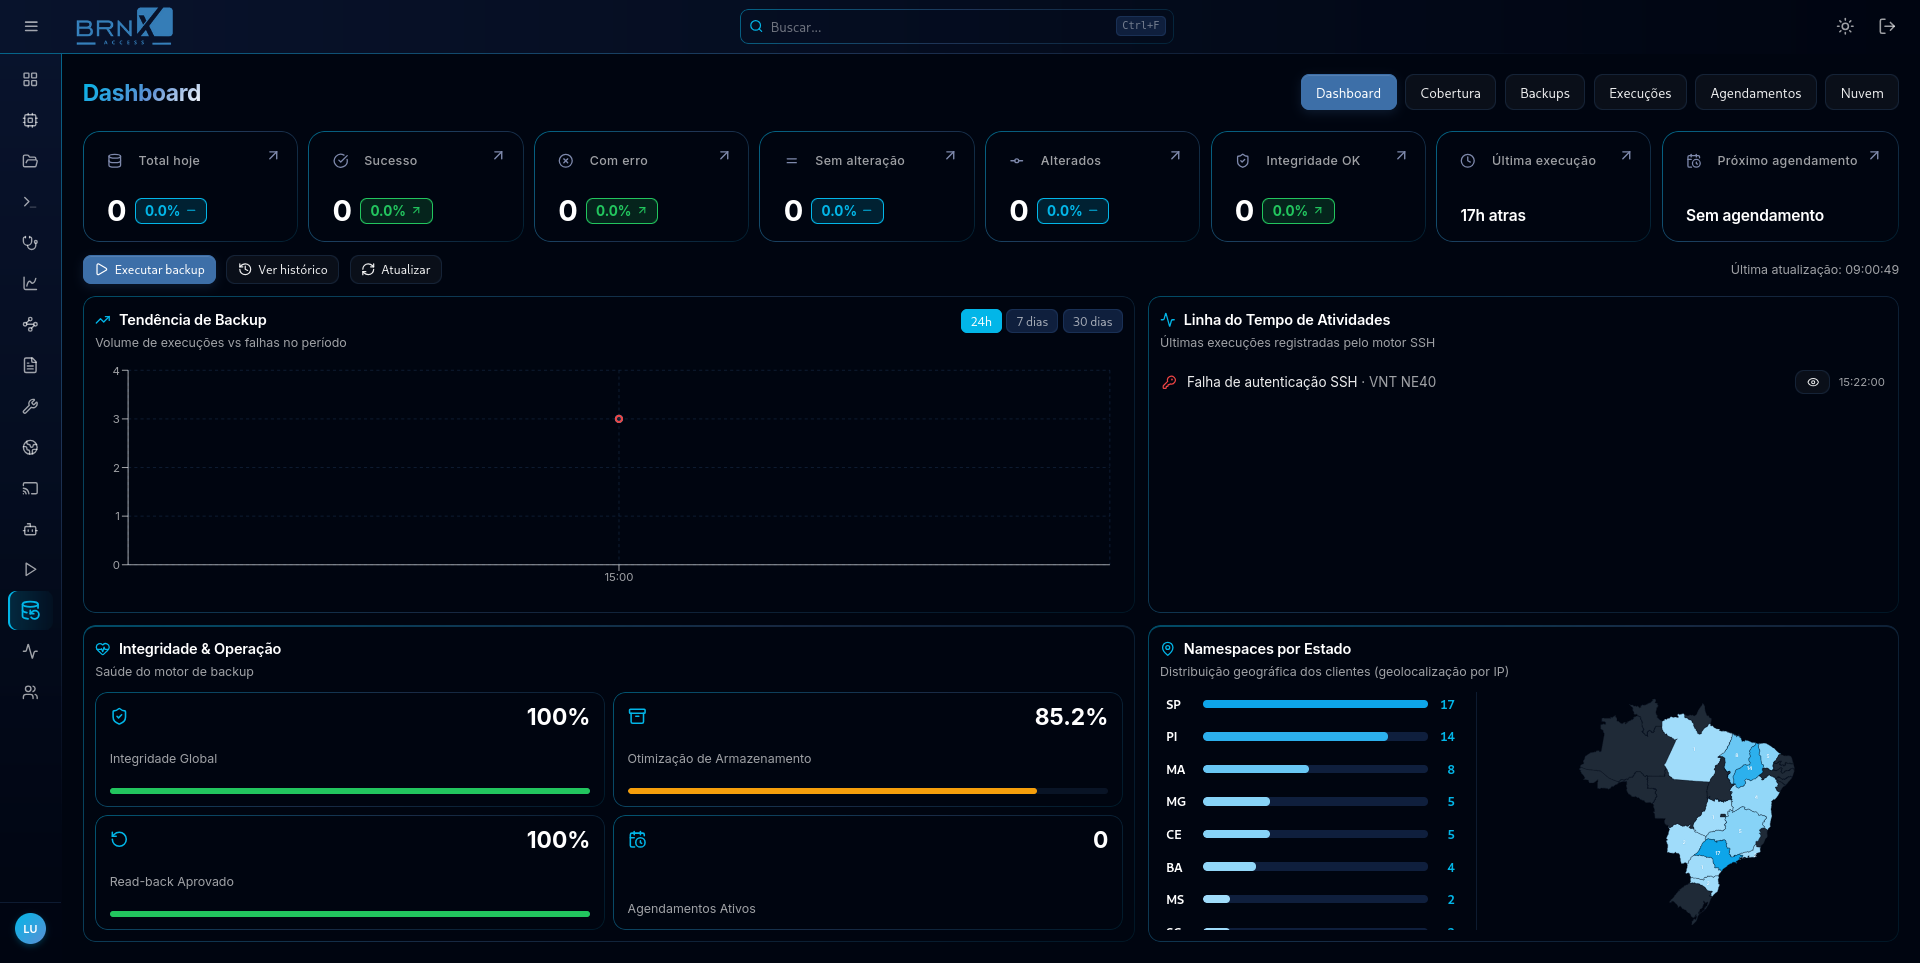The width and height of the screenshot is (1920, 963).
Task: Open the database backup sidebar icon
Action: pos(30,610)
